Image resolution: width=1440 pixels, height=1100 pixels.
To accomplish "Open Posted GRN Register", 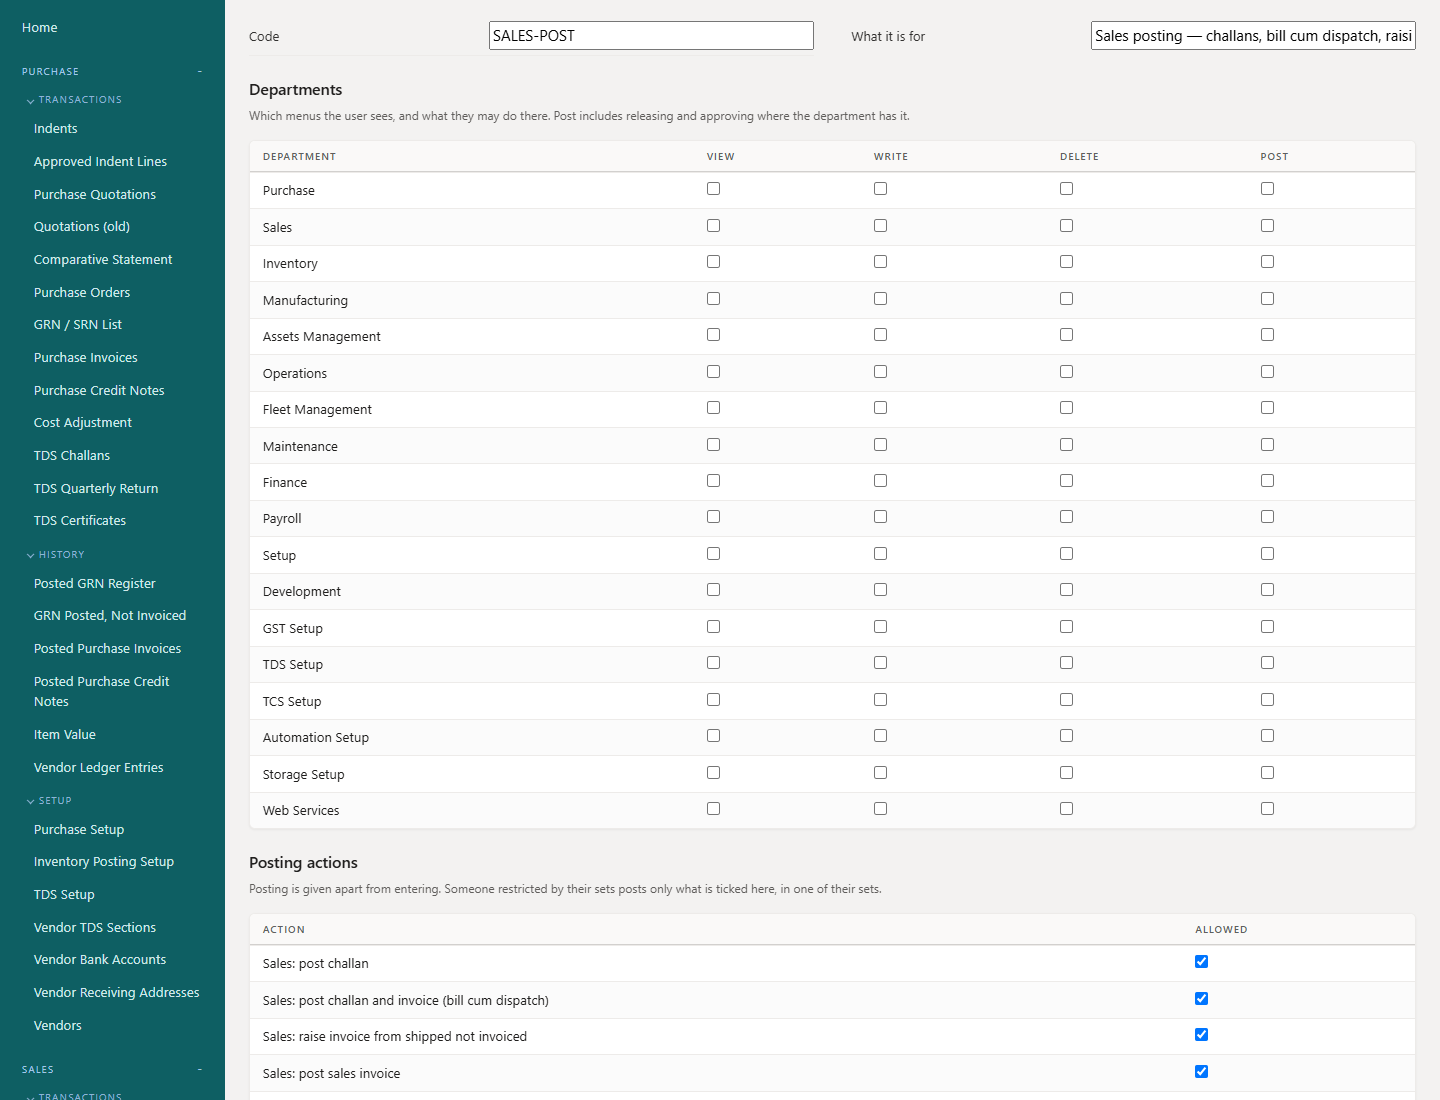I will coord(95,584).
